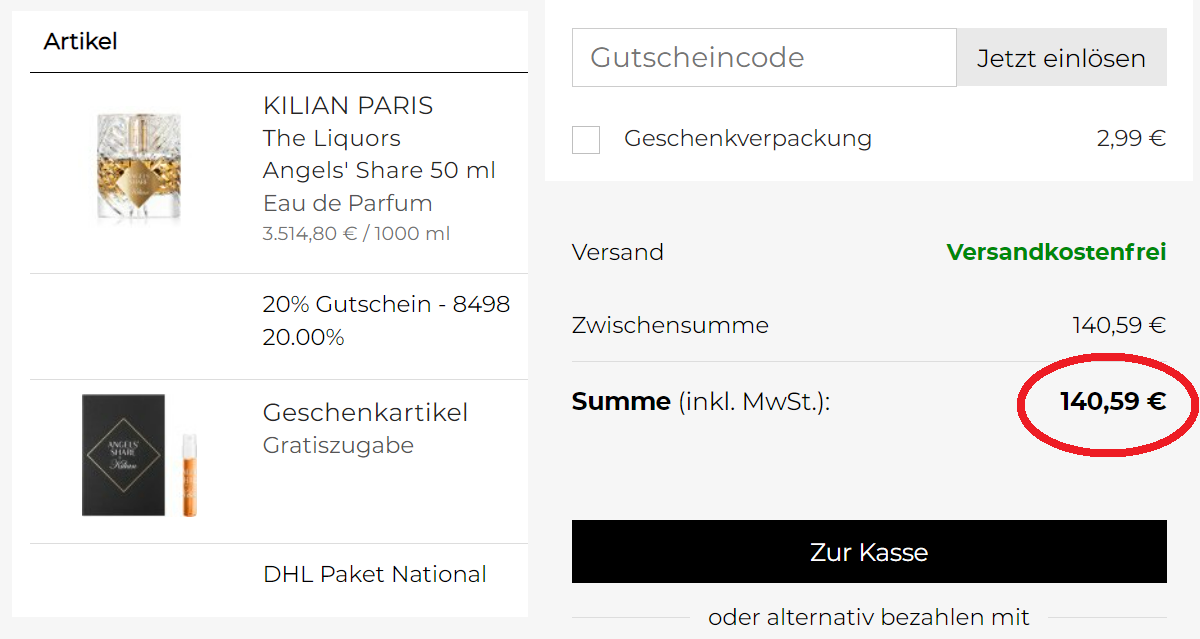Select the Gratiszugabe label
The height and width of the screenshot is (639, 1200).
pos(338,445)
